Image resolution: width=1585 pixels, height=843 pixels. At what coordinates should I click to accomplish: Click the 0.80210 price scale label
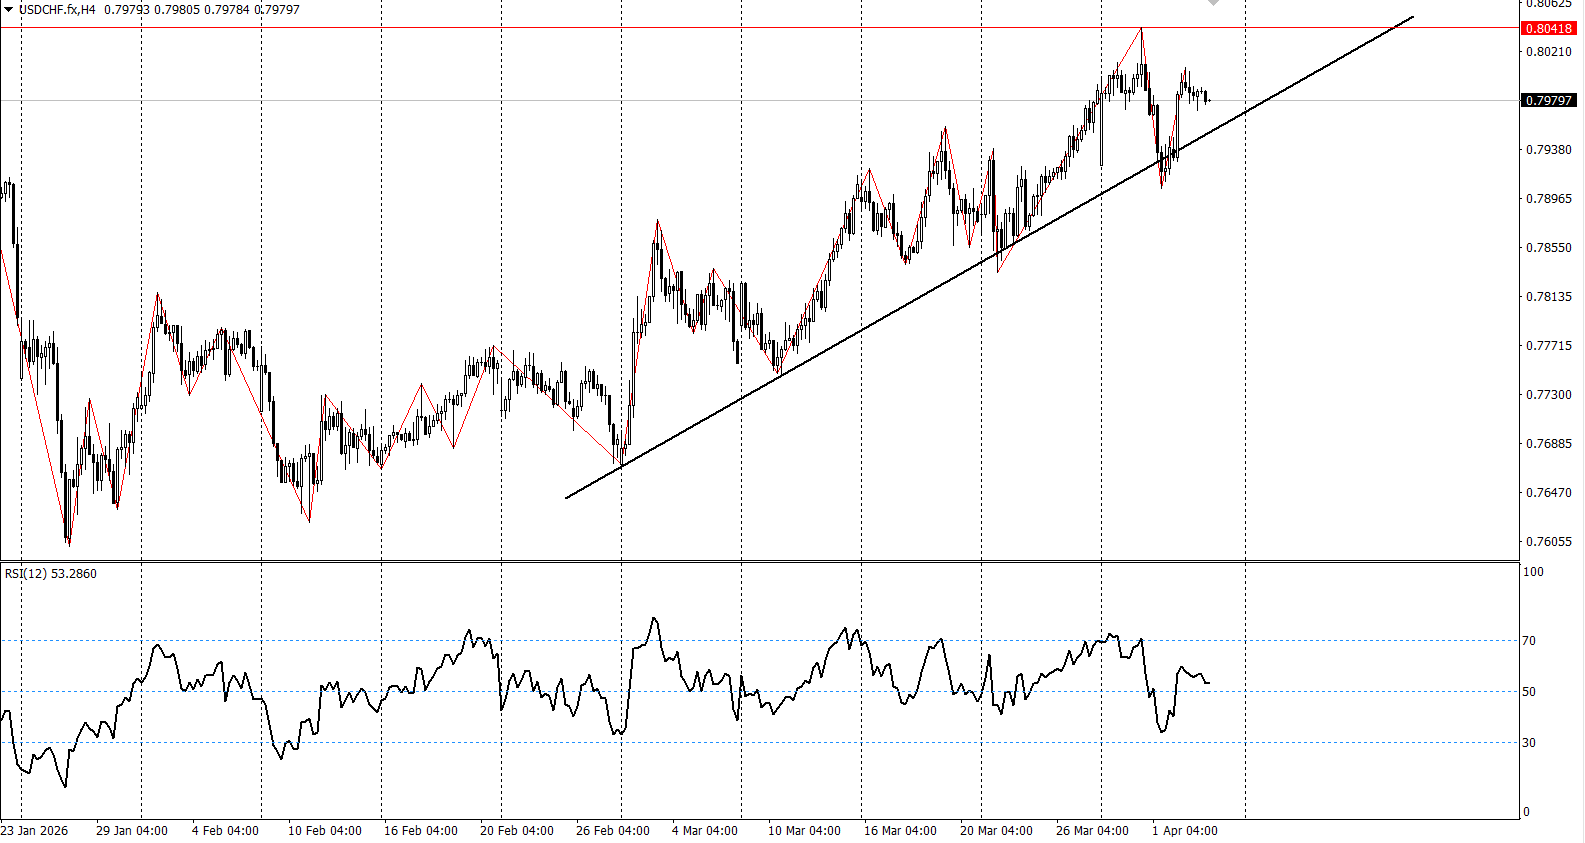(1548, 51)
